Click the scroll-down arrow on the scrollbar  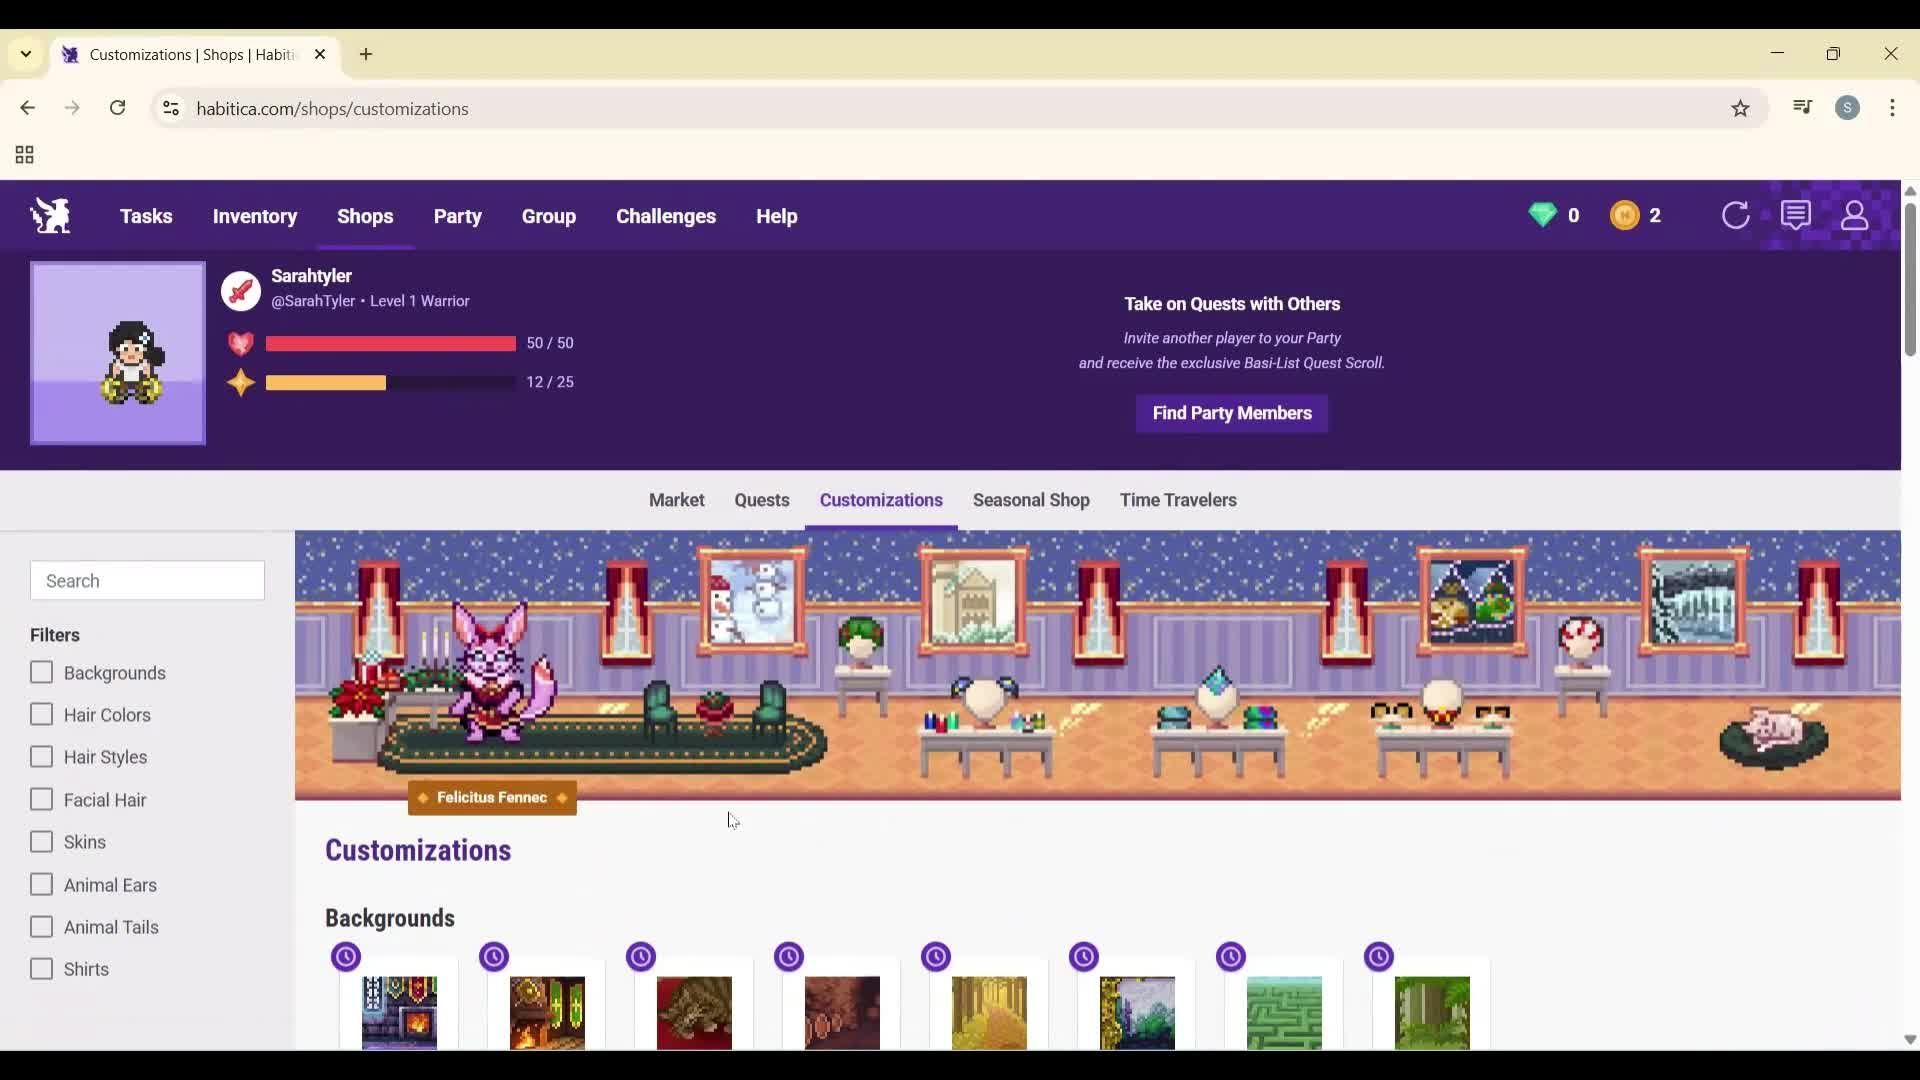(x=1909, y=1040)
